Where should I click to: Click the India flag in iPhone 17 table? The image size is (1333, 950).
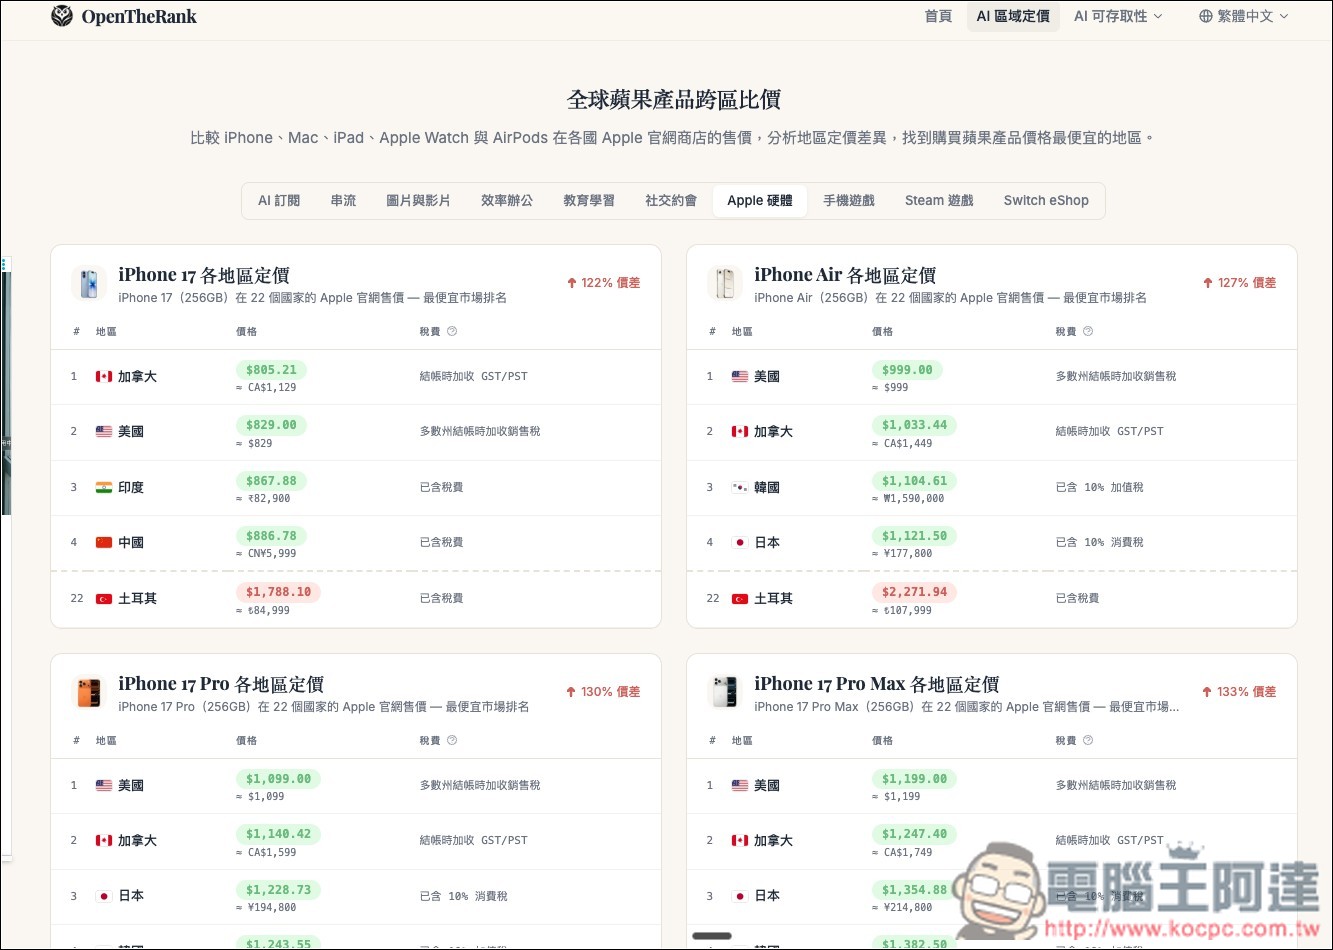coord(104,488)
